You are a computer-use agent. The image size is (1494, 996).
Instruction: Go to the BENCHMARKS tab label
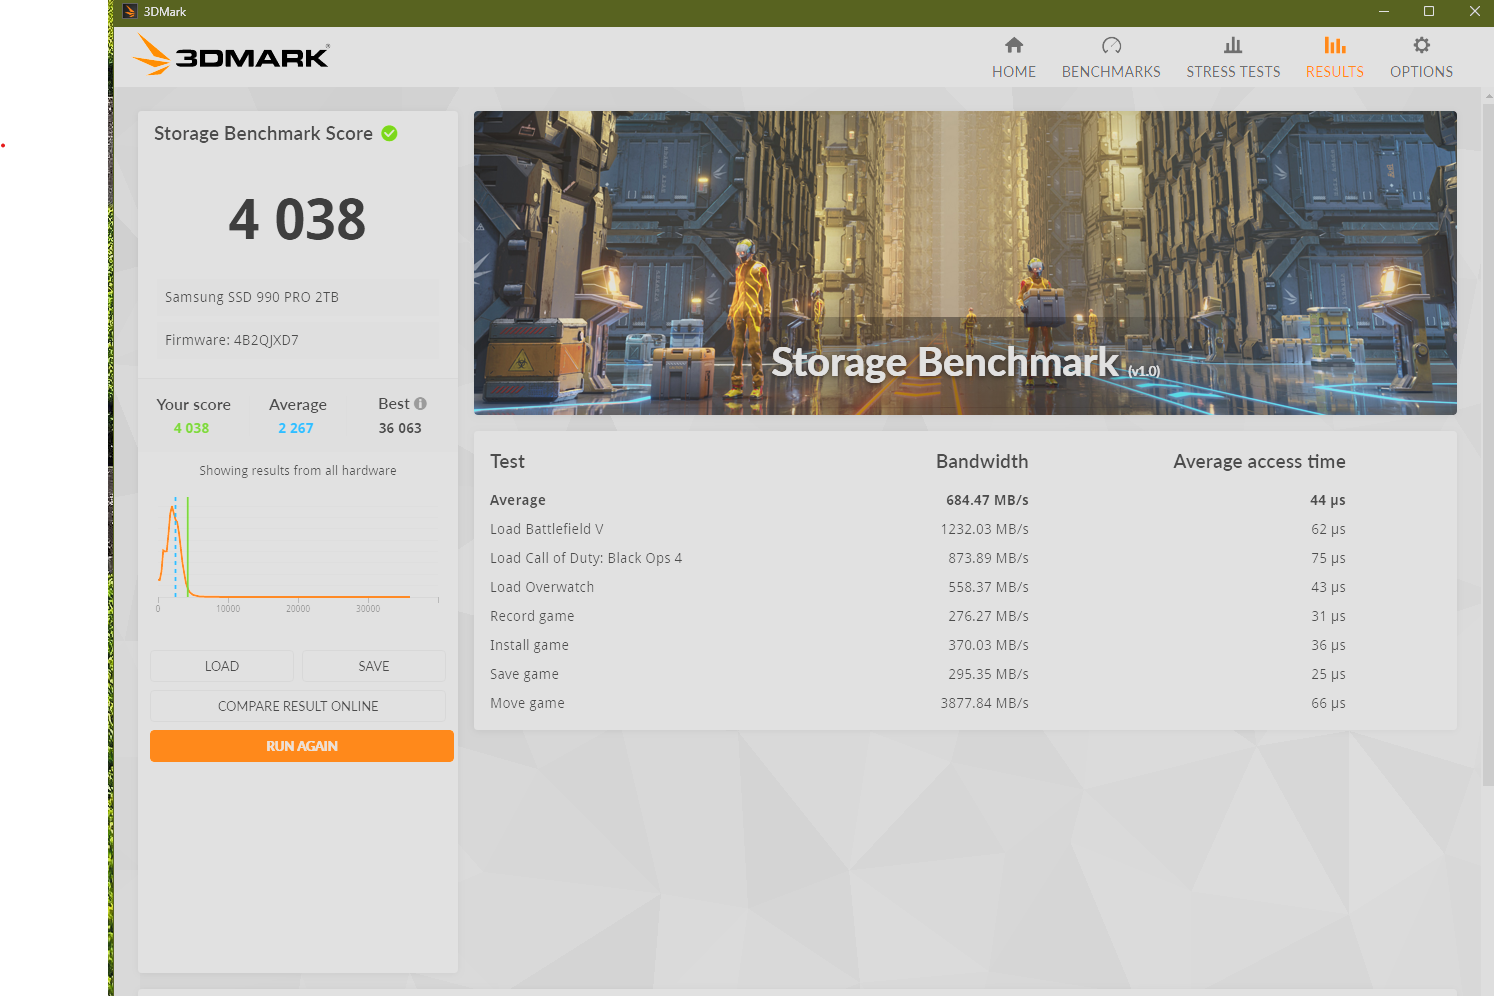(1111, 72)
